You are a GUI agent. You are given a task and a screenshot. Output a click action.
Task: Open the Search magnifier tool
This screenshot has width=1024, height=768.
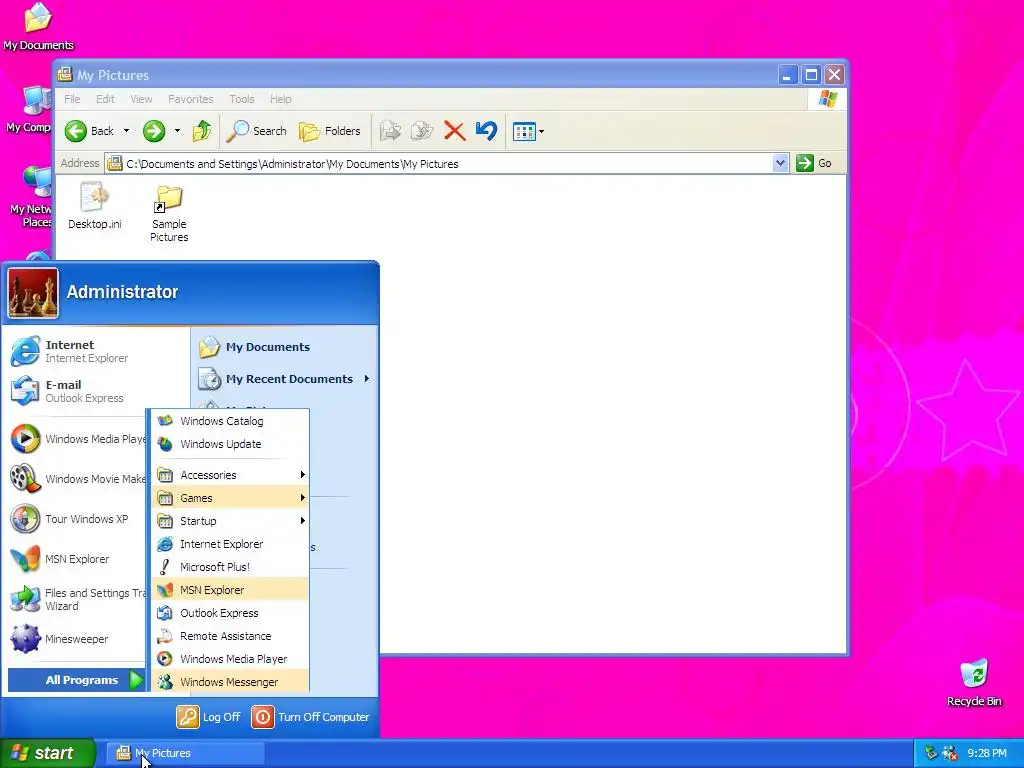coord(257,131)
